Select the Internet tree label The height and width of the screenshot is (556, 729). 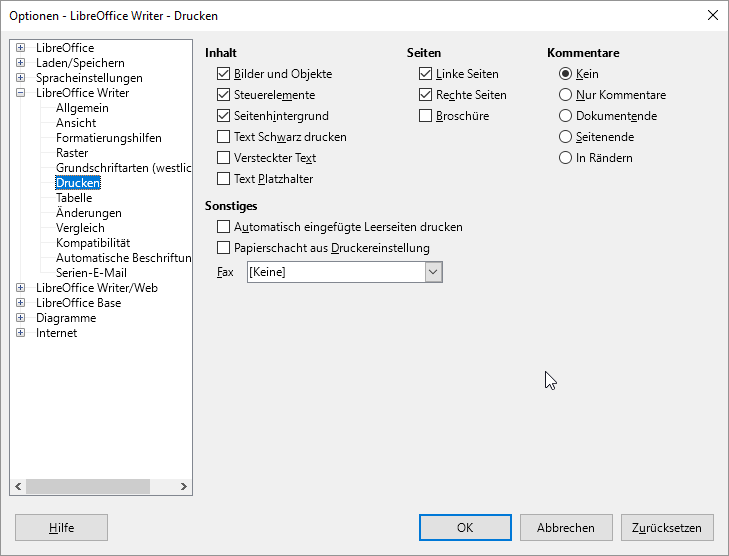[57, 332]
